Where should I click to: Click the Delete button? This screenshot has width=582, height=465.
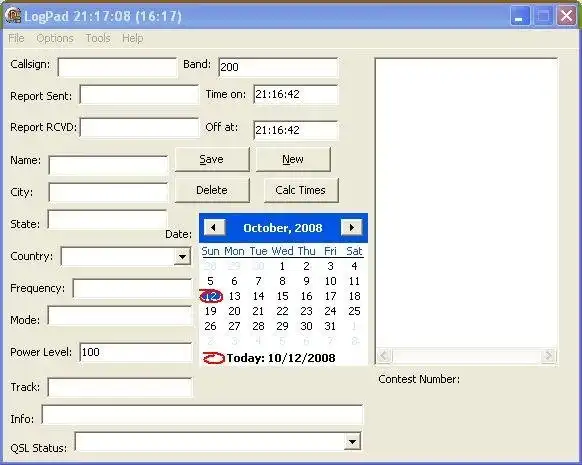tap(212, 190)
